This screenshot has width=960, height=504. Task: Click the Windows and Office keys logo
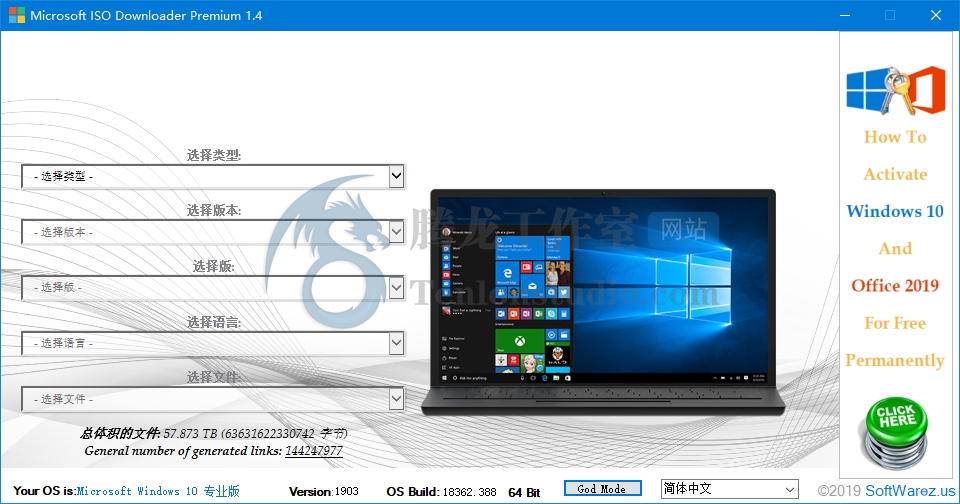pos(896,91)
